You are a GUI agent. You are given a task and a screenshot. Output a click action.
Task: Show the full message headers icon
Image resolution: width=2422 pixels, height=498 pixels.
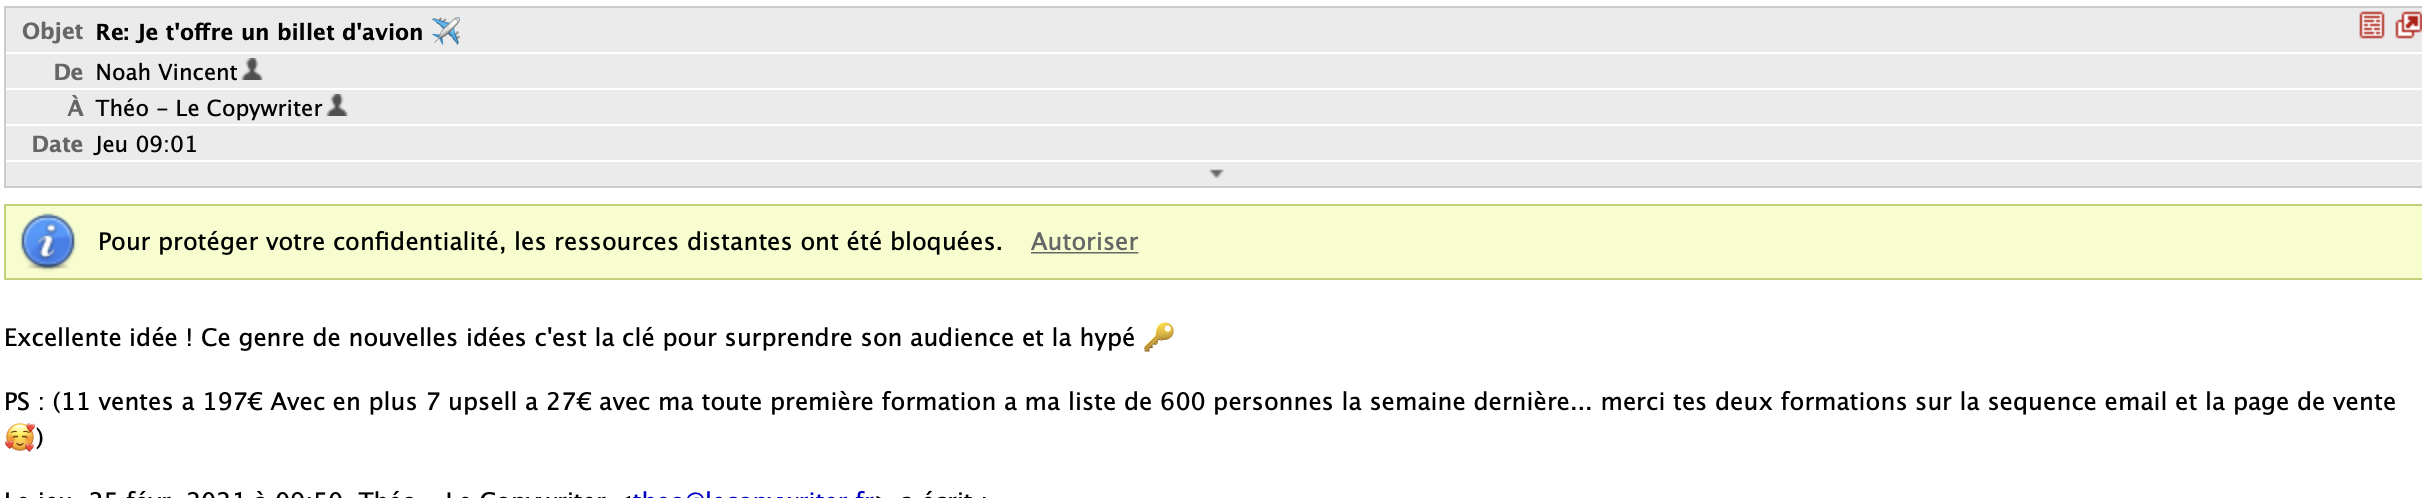(x=2371, y=25)
